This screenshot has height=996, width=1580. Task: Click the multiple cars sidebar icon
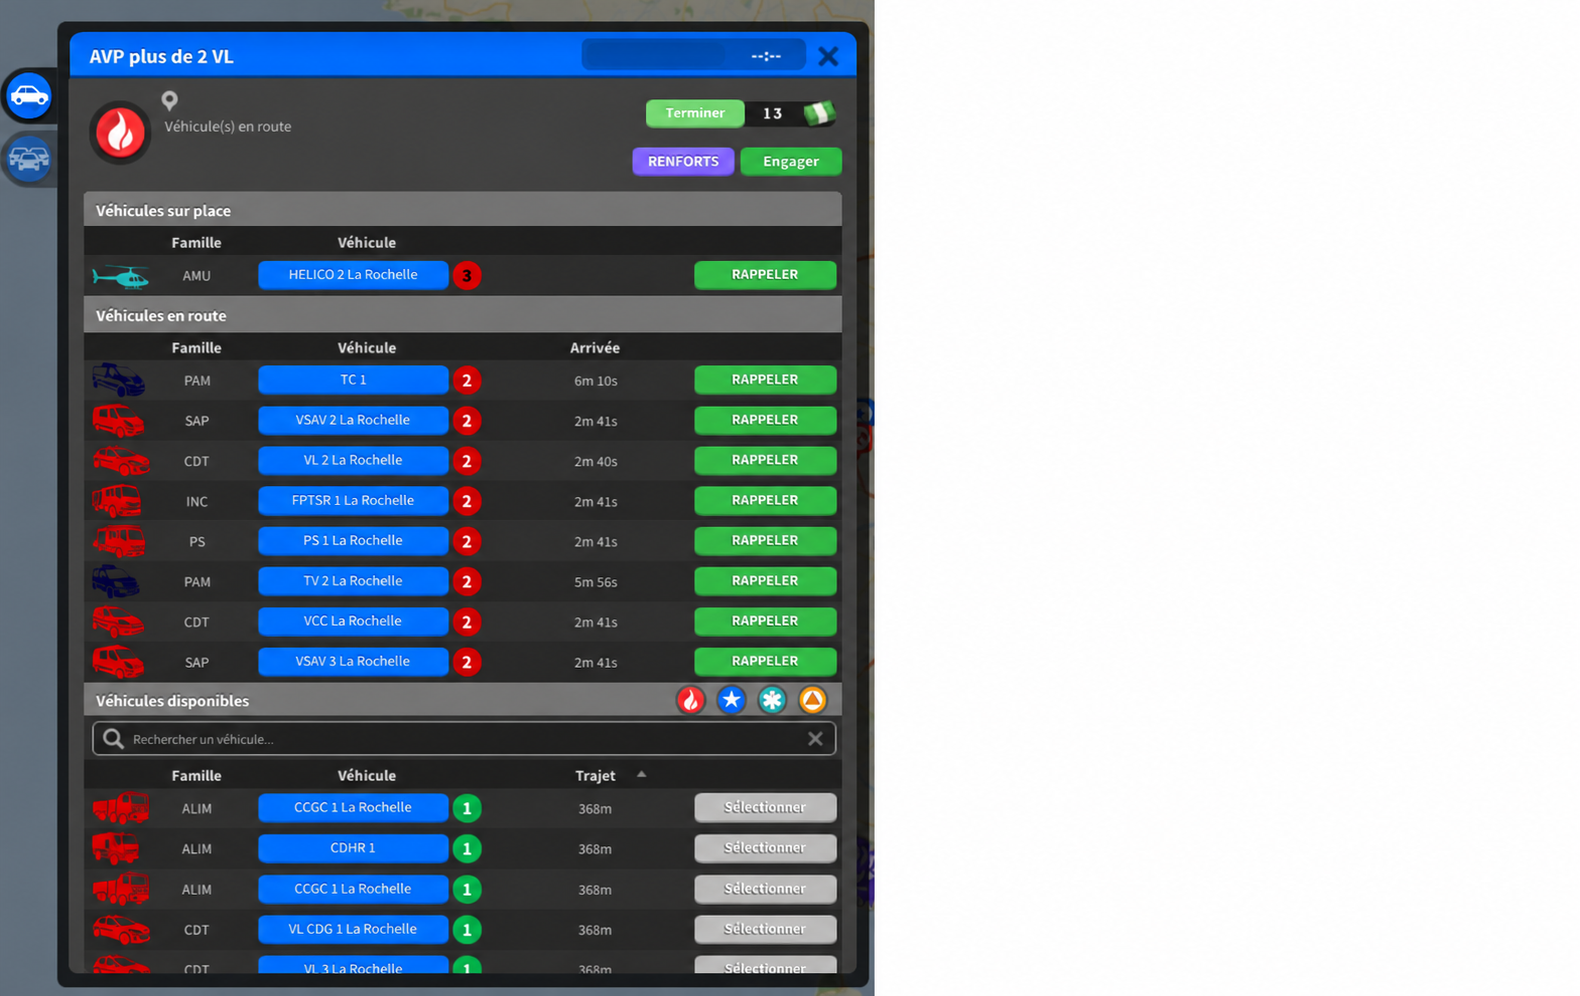29,158
